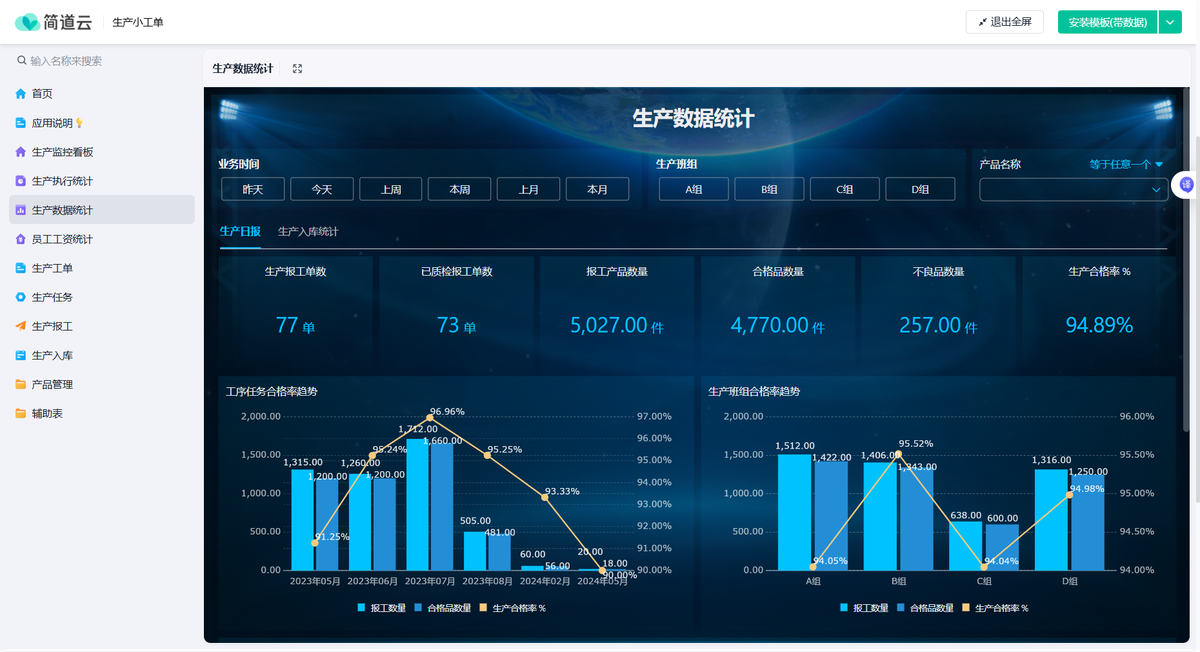
Task: Open 生产报工 in the sidebar
Action: 102,326
